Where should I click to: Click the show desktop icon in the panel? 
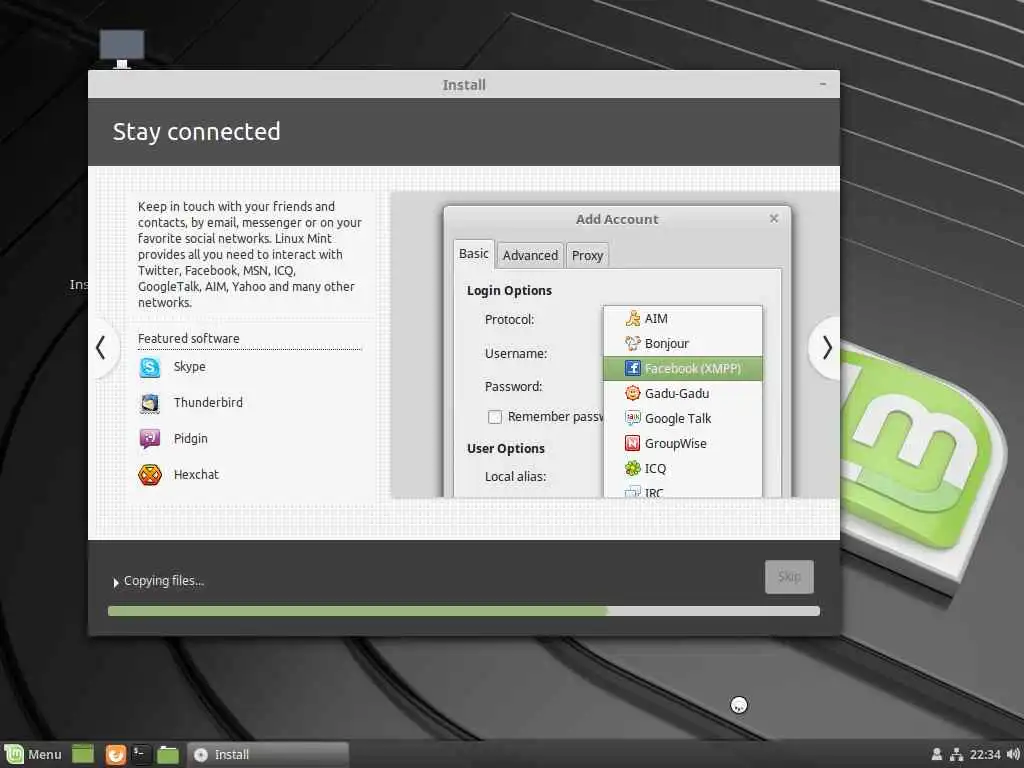click(x=83, y=754)
